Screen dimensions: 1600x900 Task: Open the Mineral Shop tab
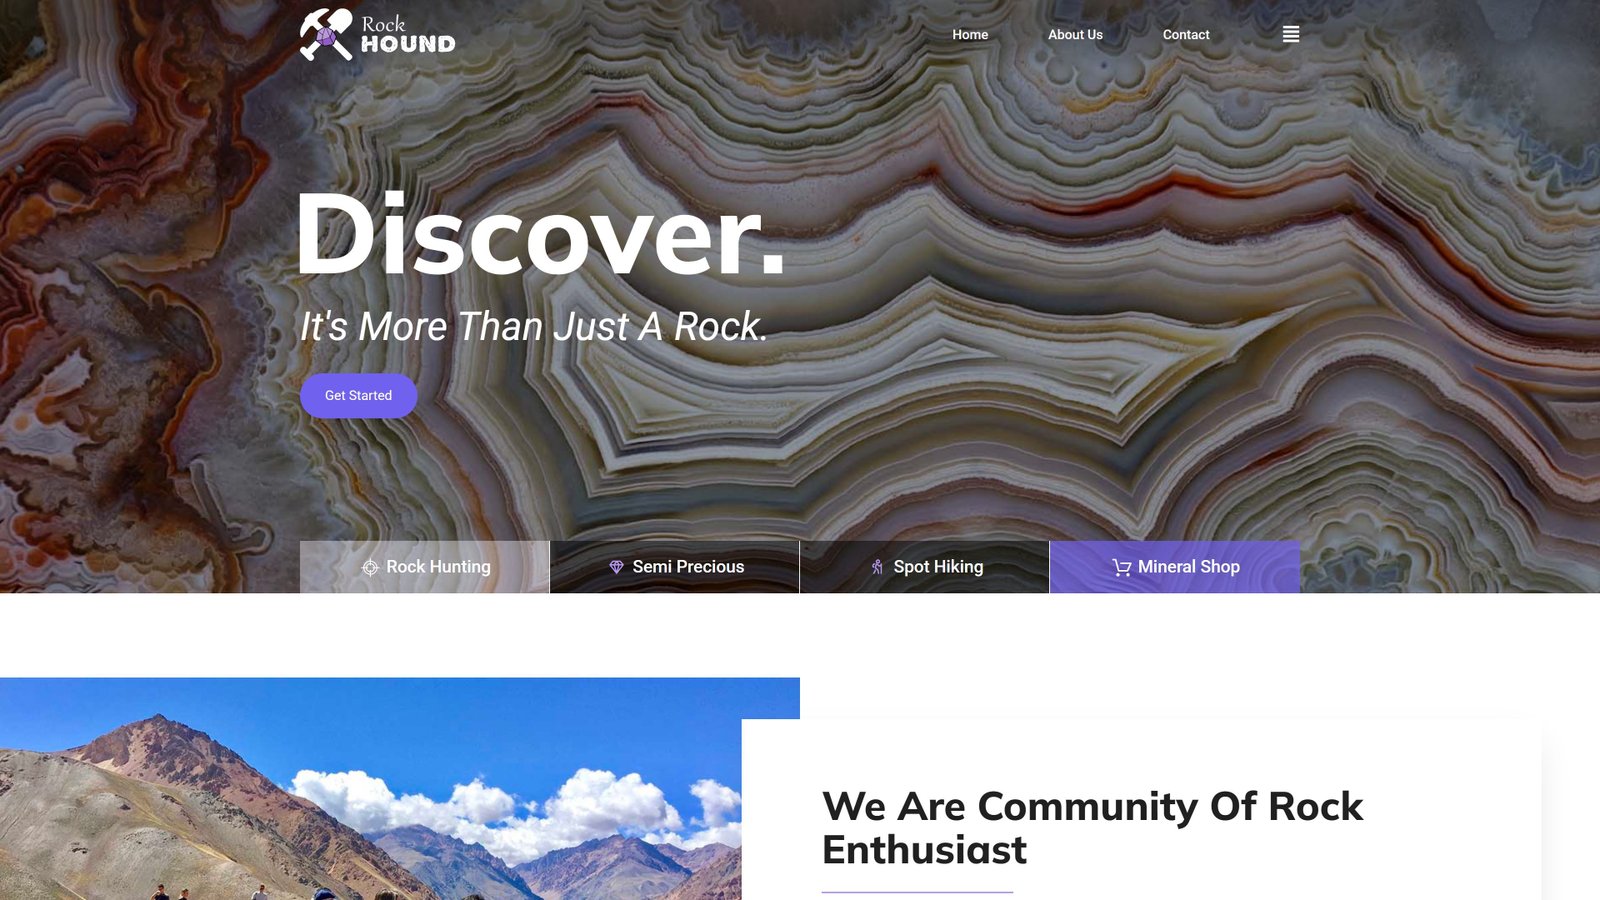(x=1175, y=567)
